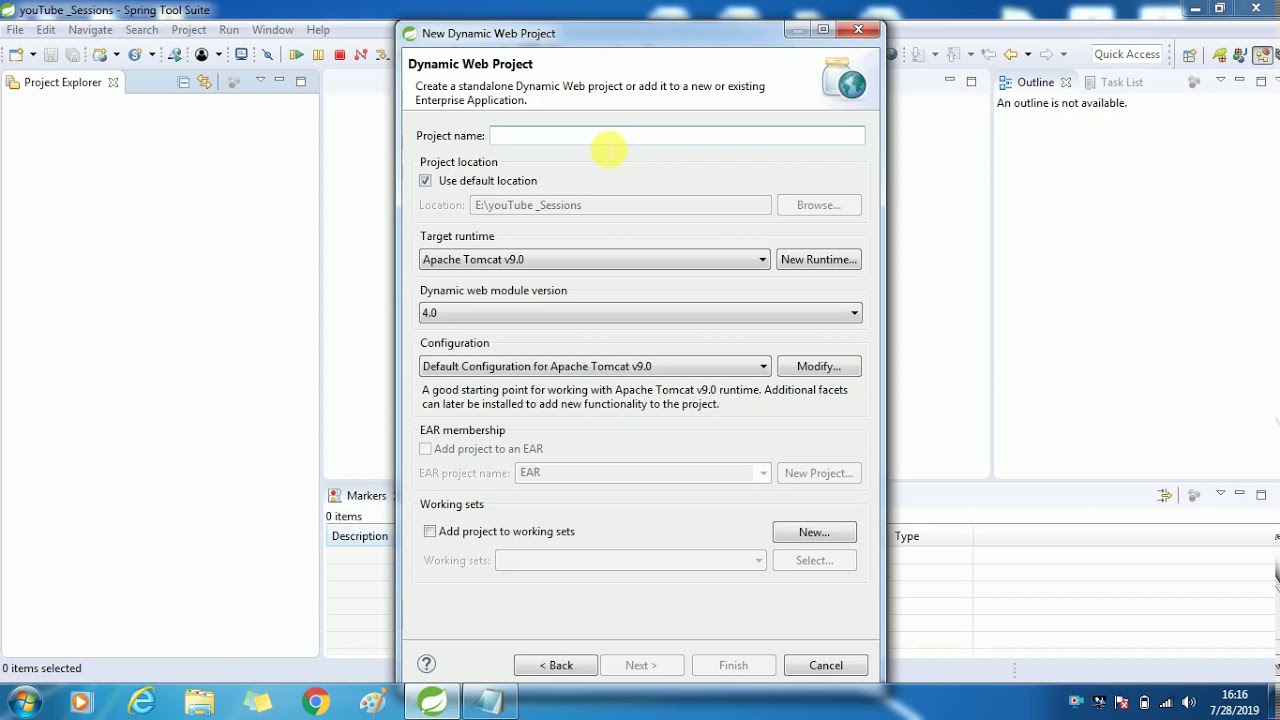1280x720 pixels.
Task: Click the Save All toolbar icon
Action: (x=72, y=55)
